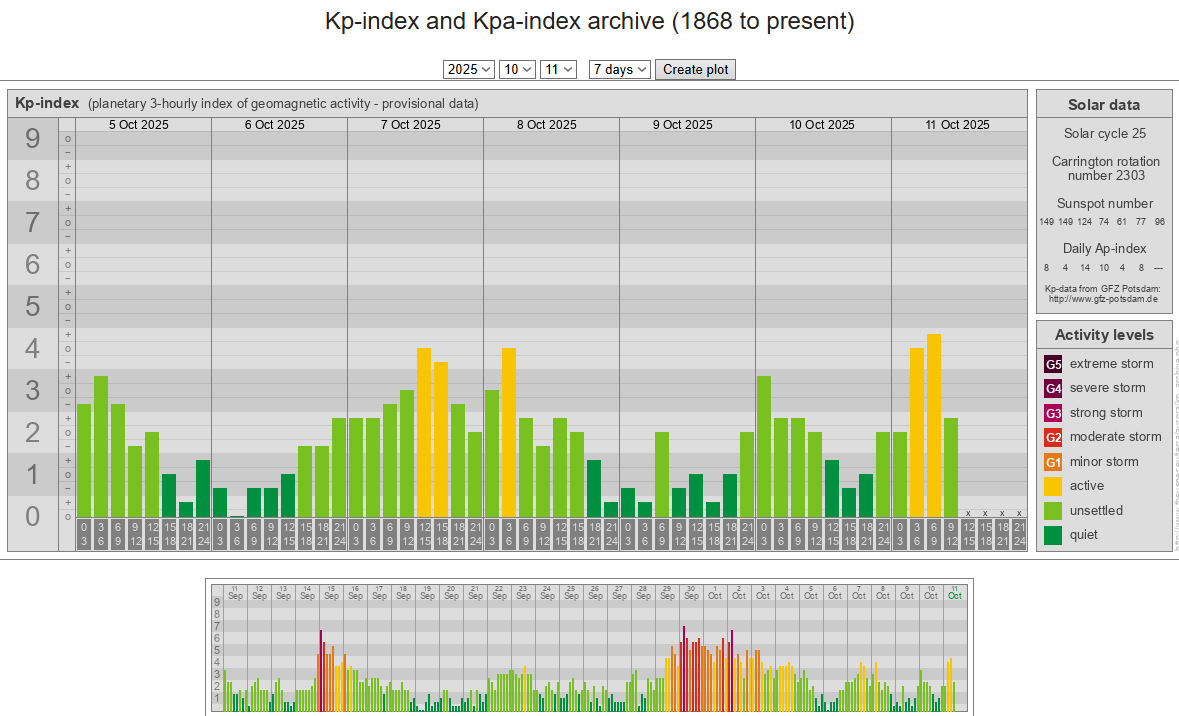1179x716 pixels.
Task: Open the month dropdown showing 10
Action: pos(517,69)
